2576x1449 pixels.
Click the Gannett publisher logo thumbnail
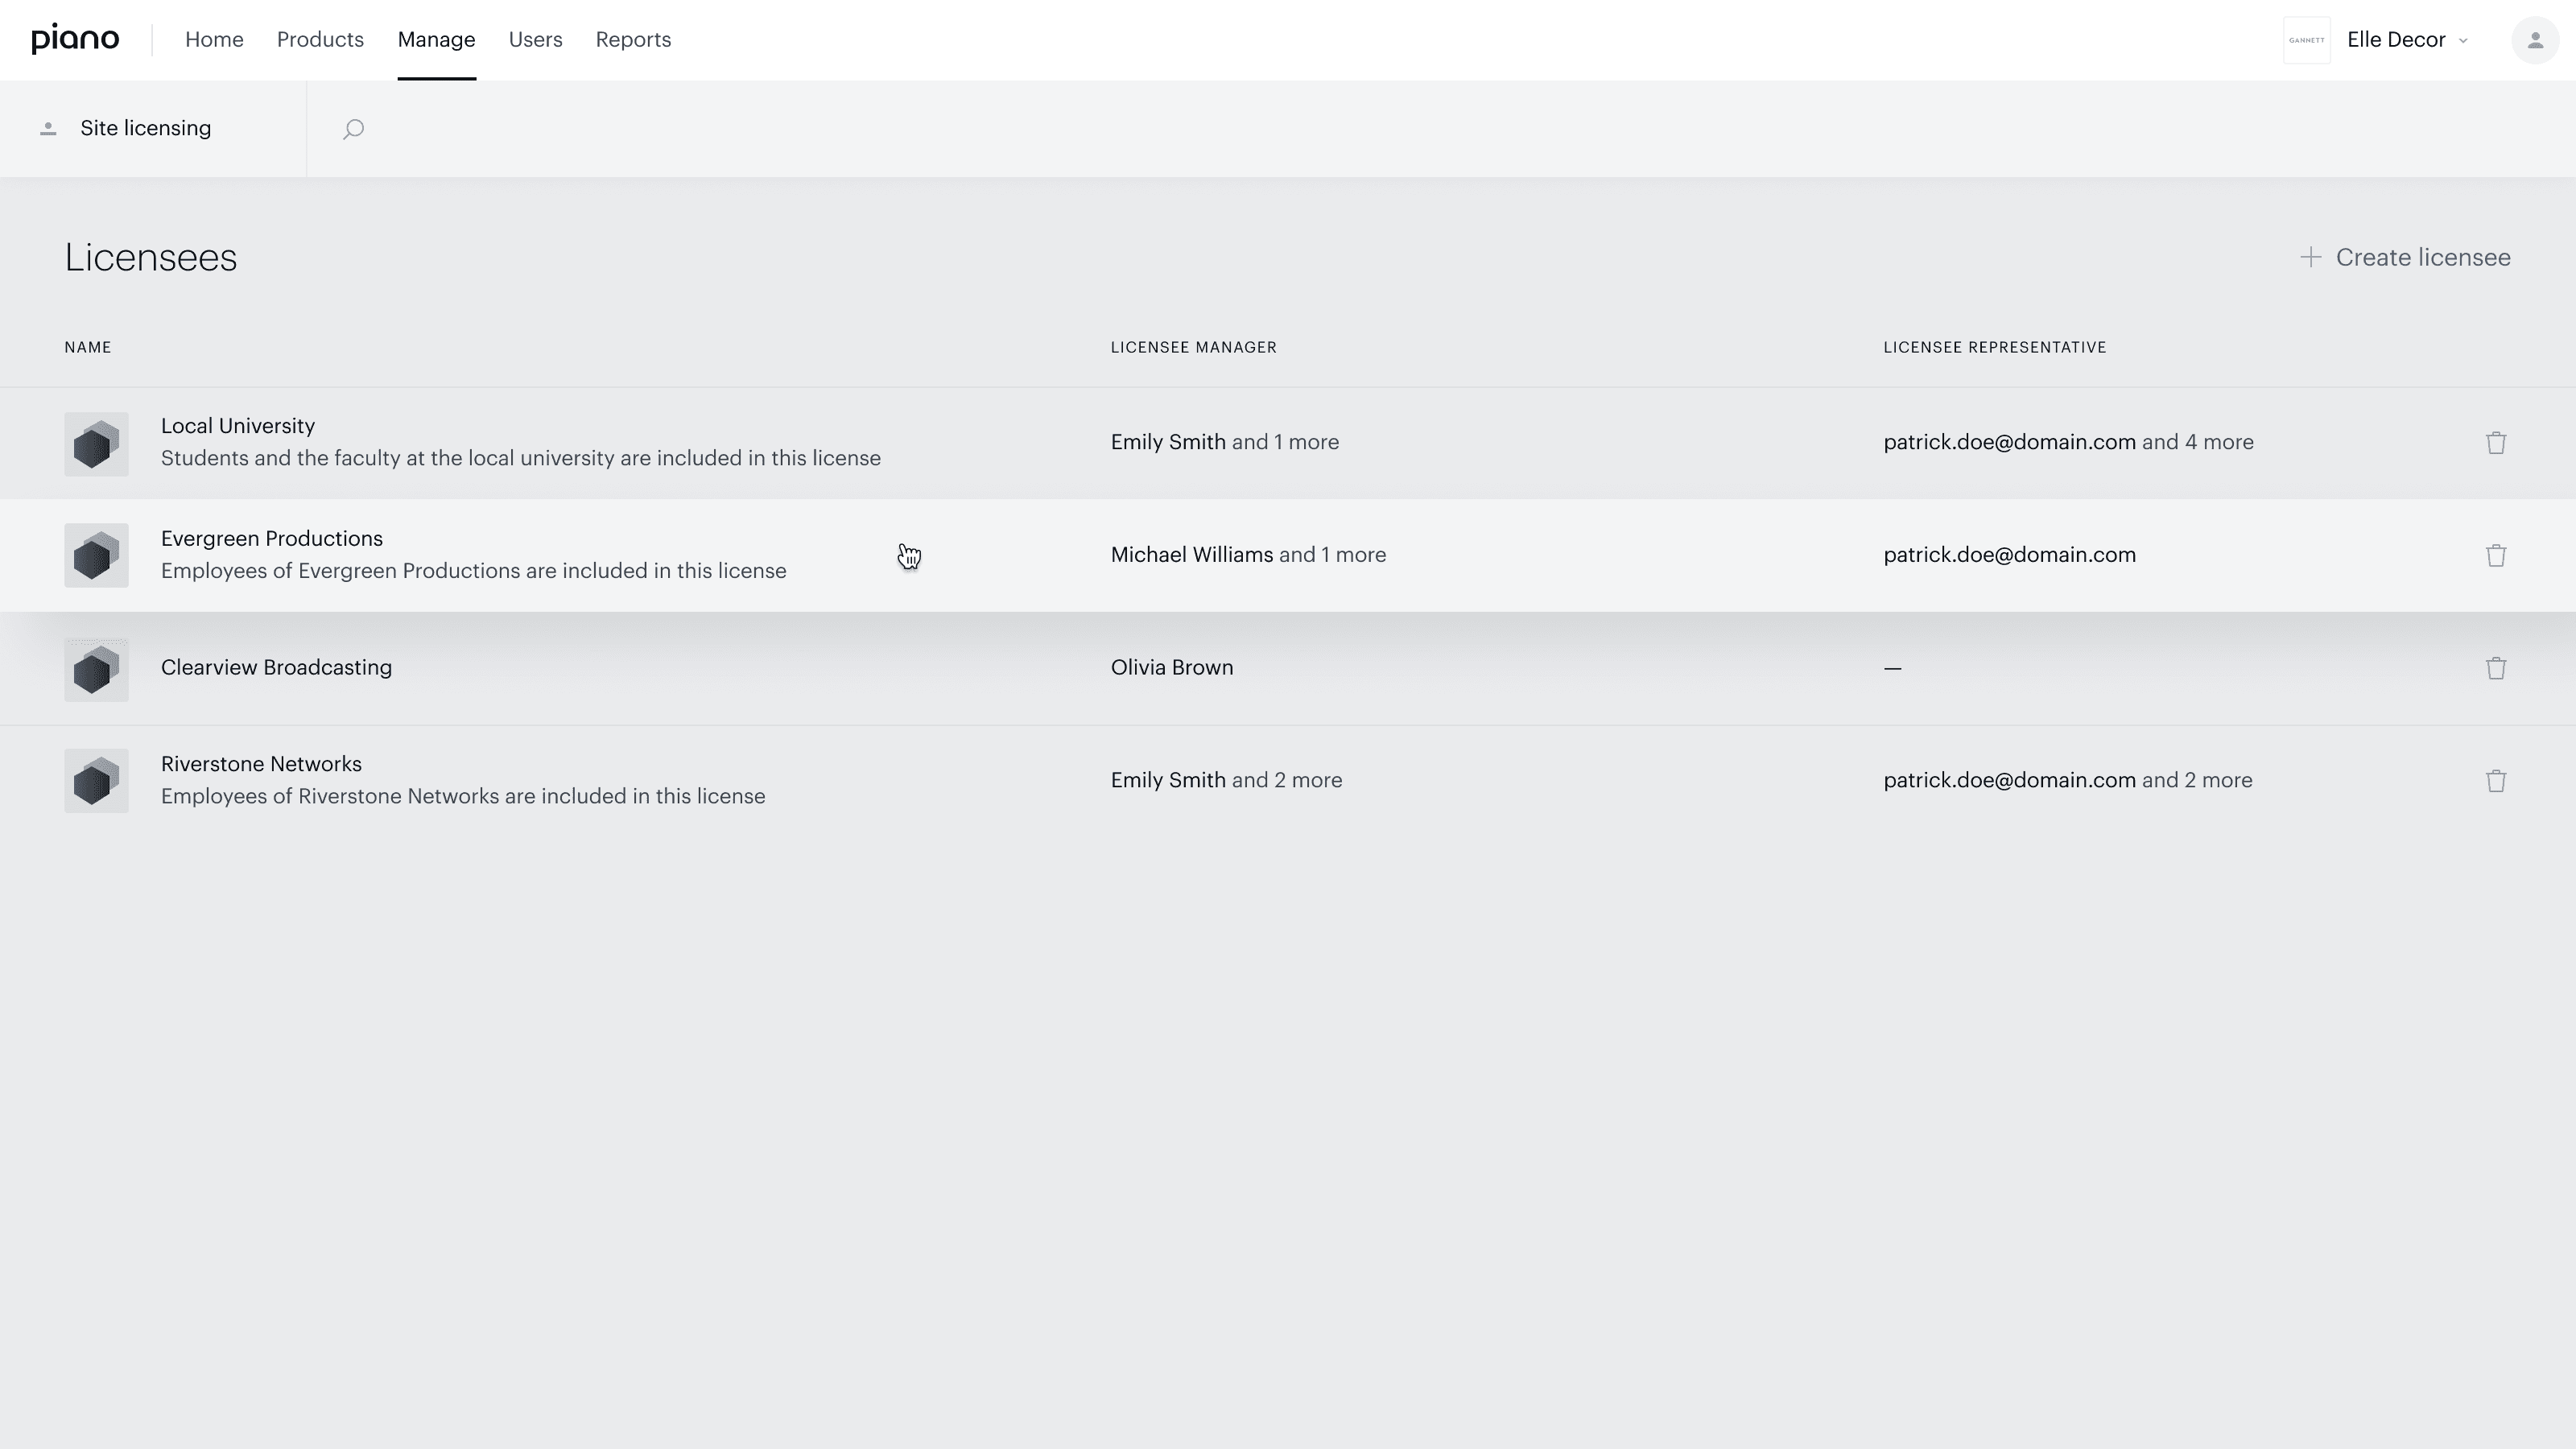point(2306,40)
